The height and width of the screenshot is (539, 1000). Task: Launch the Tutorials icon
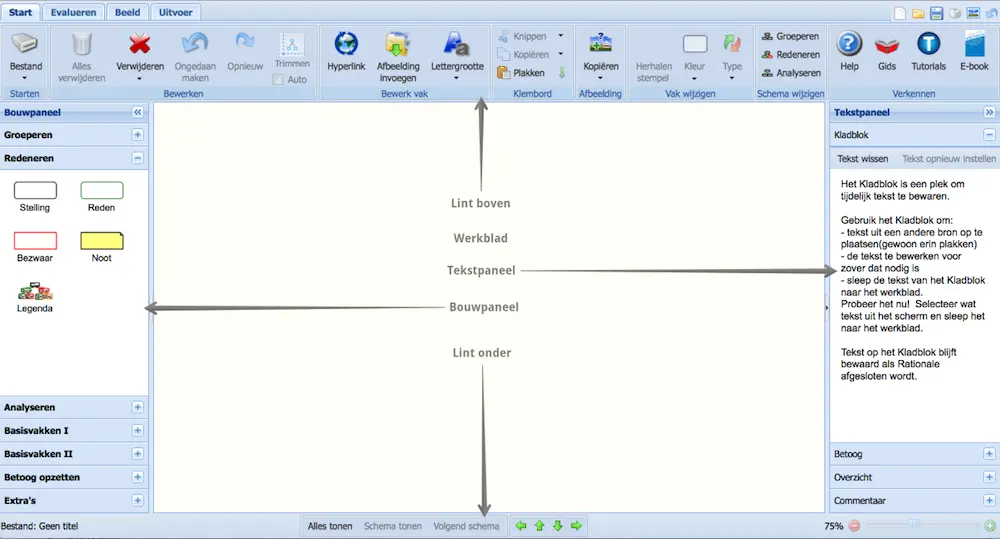[928, 45]
